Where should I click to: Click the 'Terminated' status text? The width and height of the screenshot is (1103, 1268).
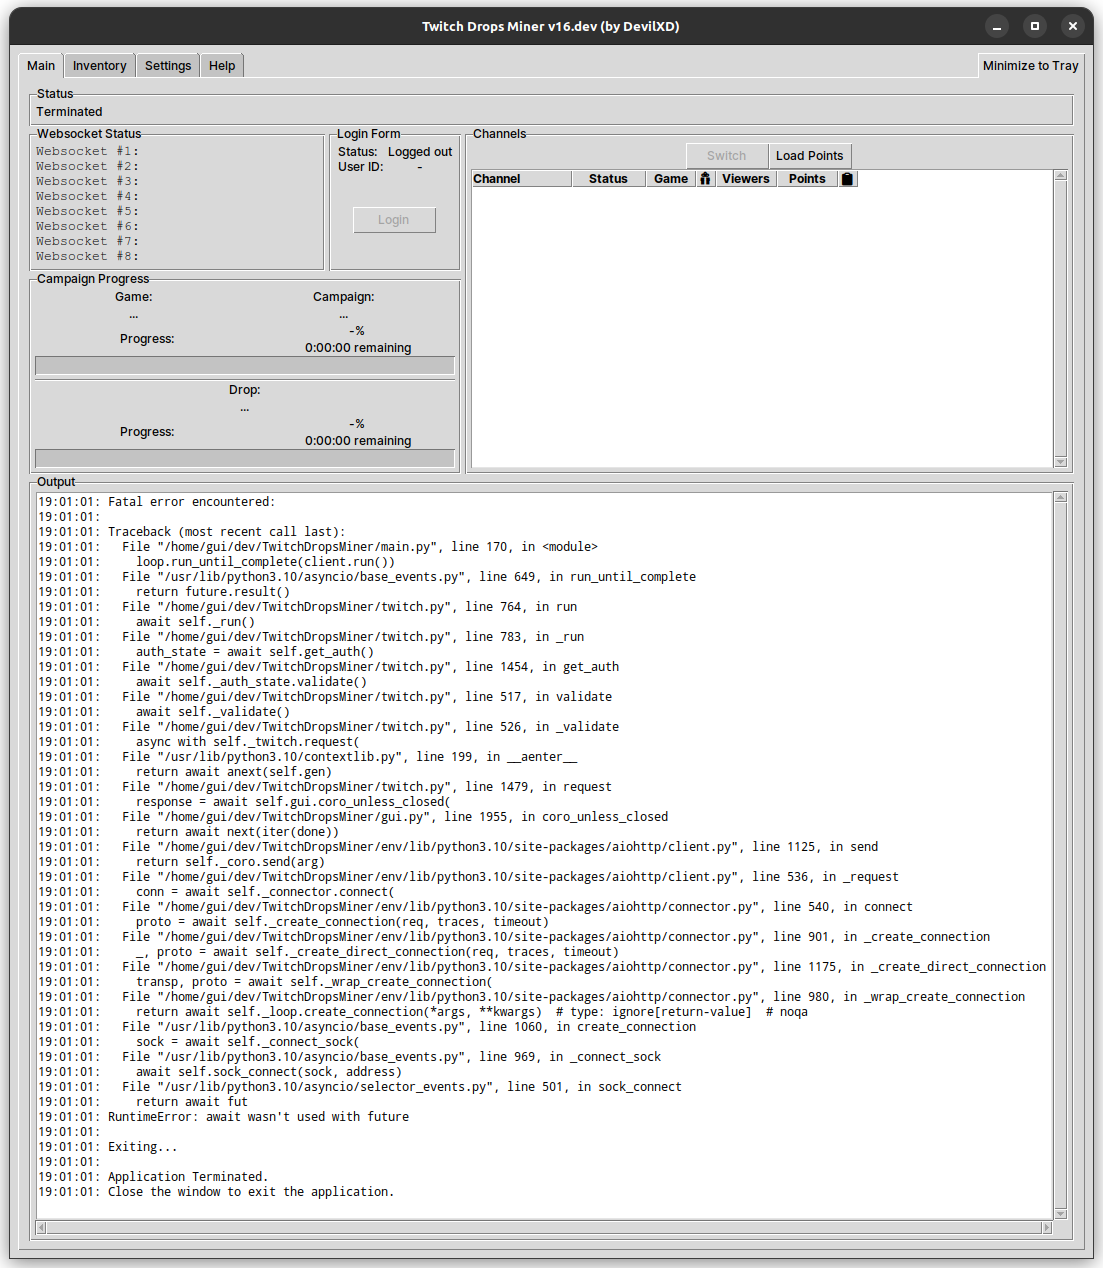tap(70, 112)
